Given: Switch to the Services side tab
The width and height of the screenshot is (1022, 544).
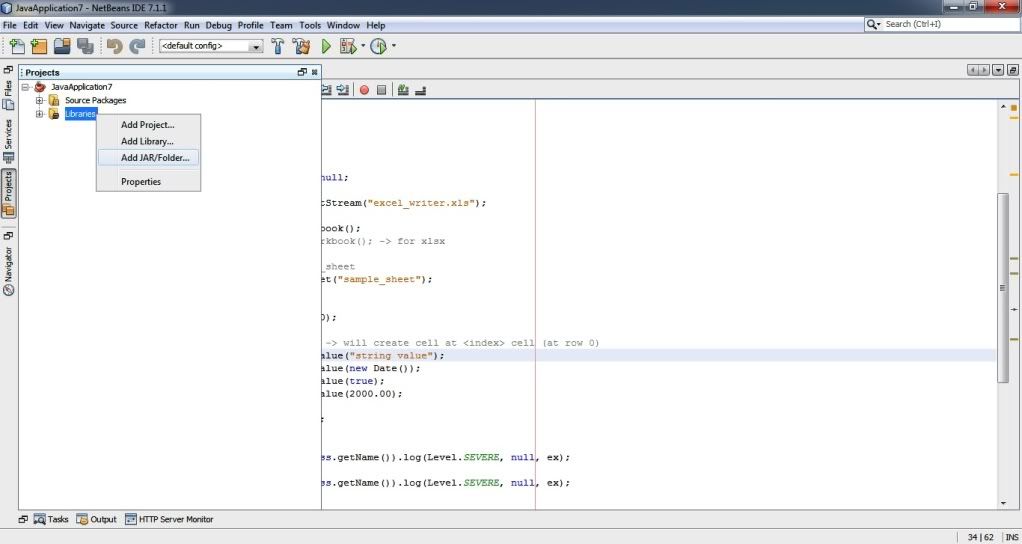Looking at the screenshot, I should [x=8, y=140].
